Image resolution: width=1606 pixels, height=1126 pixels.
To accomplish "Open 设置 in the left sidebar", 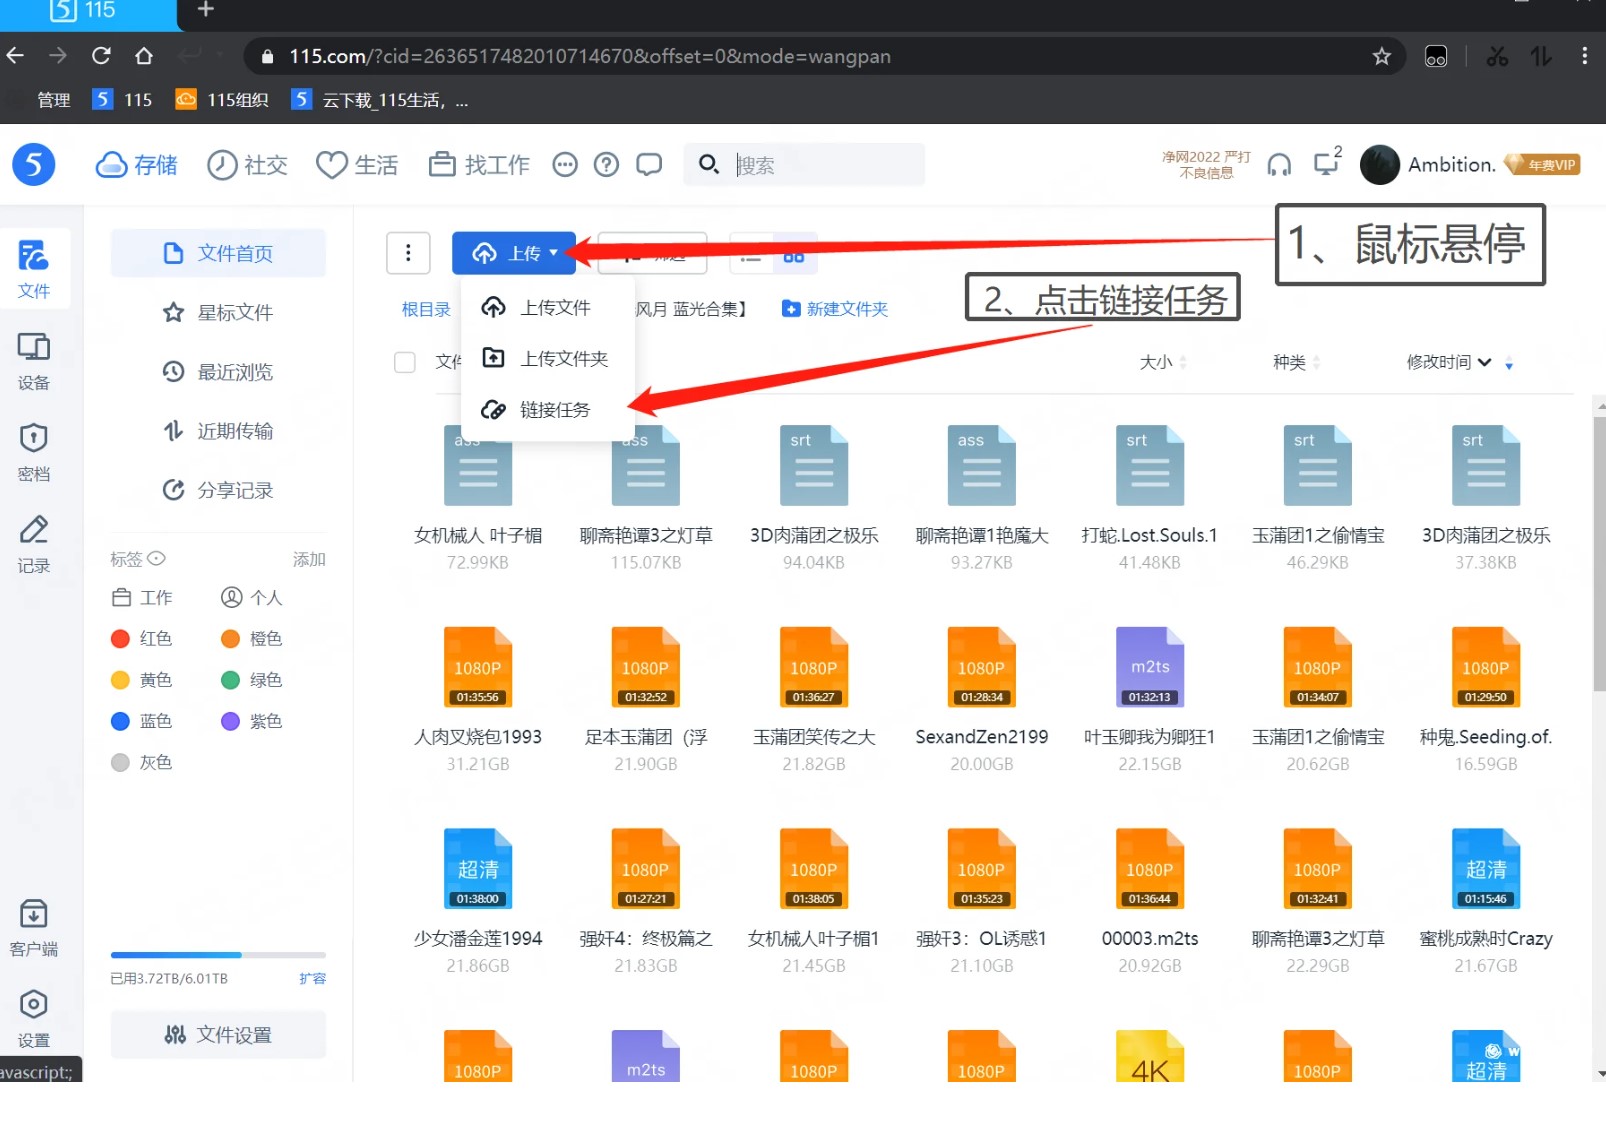I will pyautogui.click(x=33, y=1019).
